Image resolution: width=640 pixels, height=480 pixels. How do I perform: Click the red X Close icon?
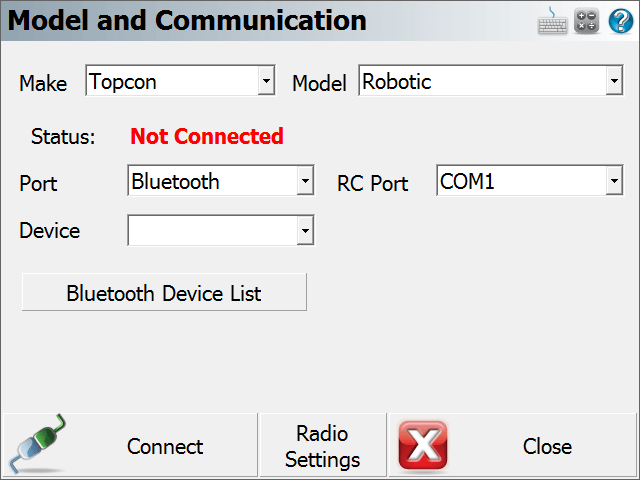point(423,445)
